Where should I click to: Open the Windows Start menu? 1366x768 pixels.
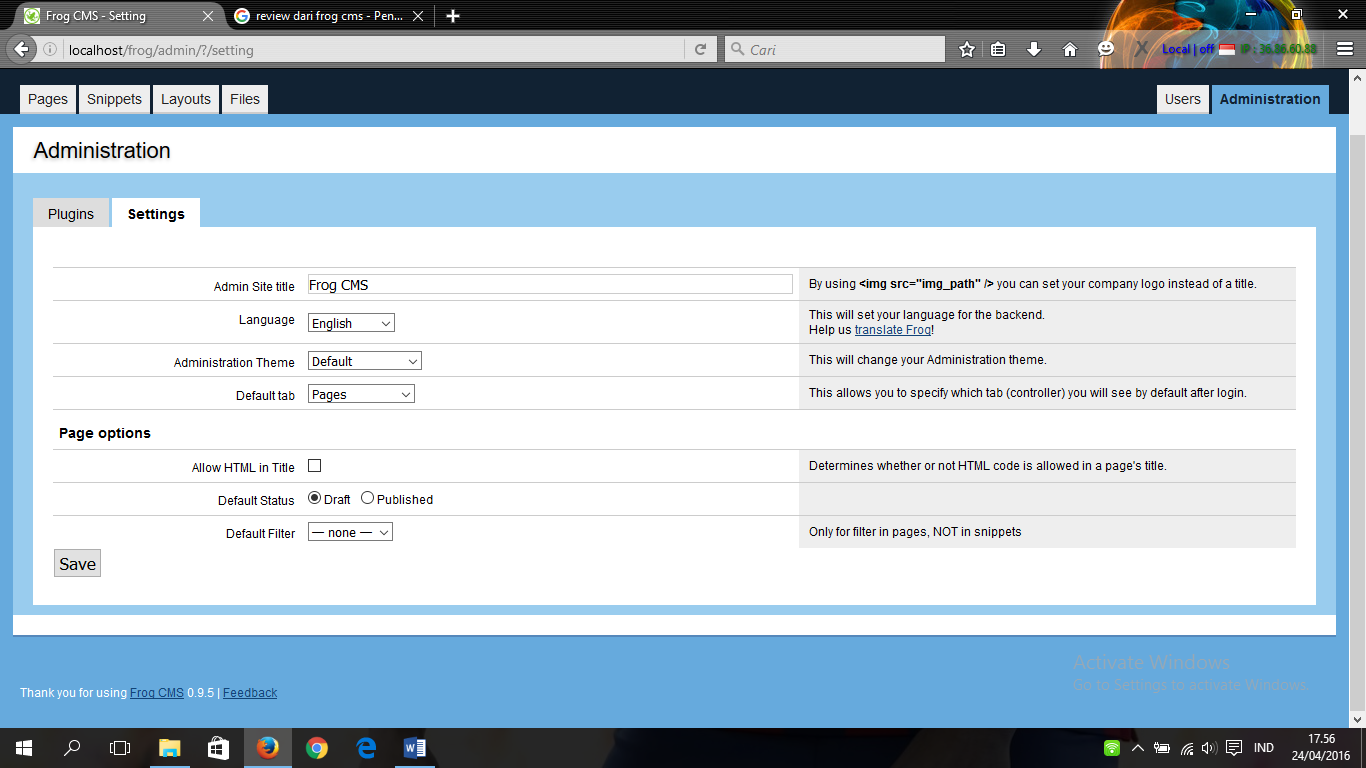coord(23,748)
